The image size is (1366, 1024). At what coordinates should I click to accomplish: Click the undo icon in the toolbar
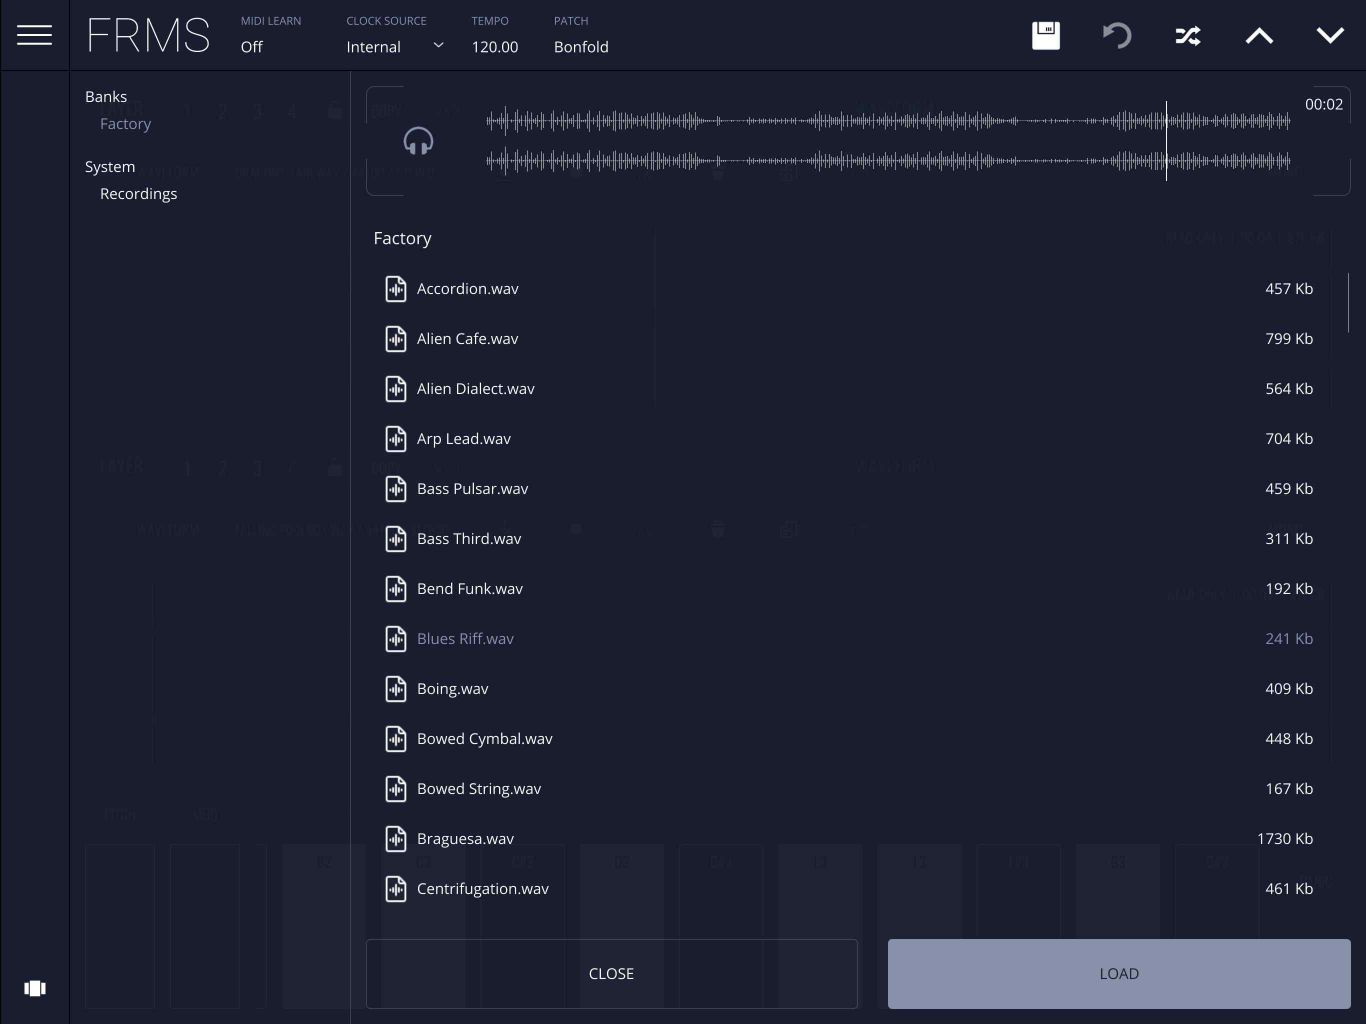tap(1116, 35)
